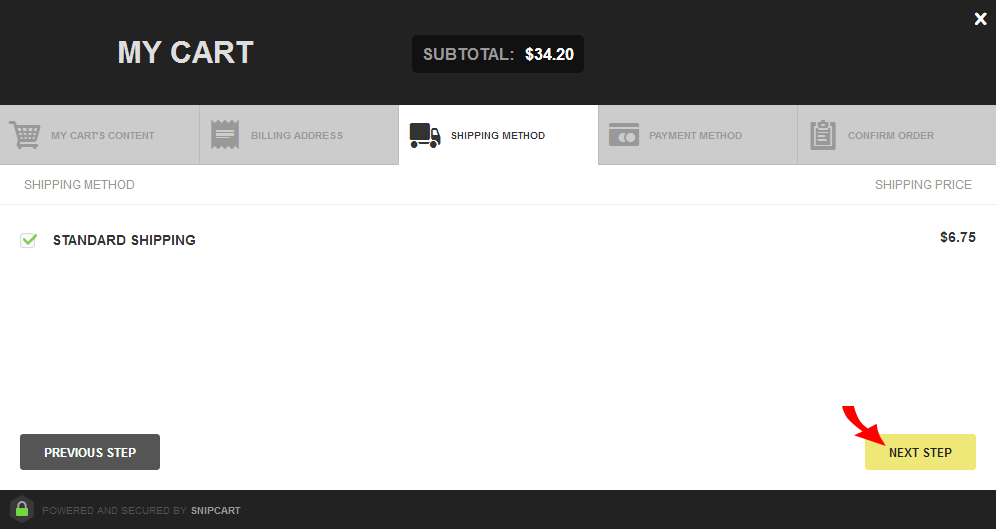
Task: Click the Subtotal $34.20 box
Action: tap(498, 54)
